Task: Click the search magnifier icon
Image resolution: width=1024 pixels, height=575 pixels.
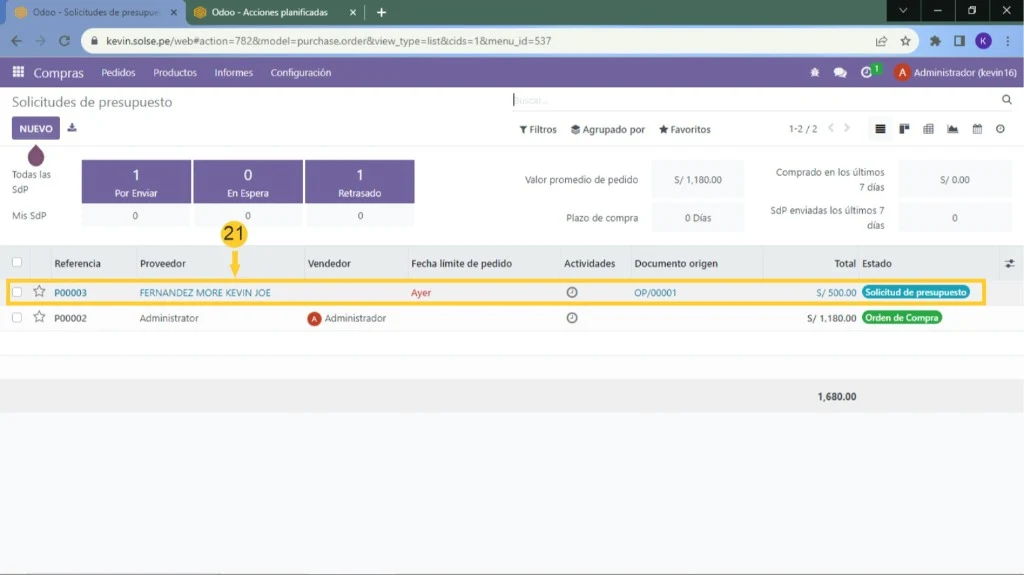Action: point(1006,100)
